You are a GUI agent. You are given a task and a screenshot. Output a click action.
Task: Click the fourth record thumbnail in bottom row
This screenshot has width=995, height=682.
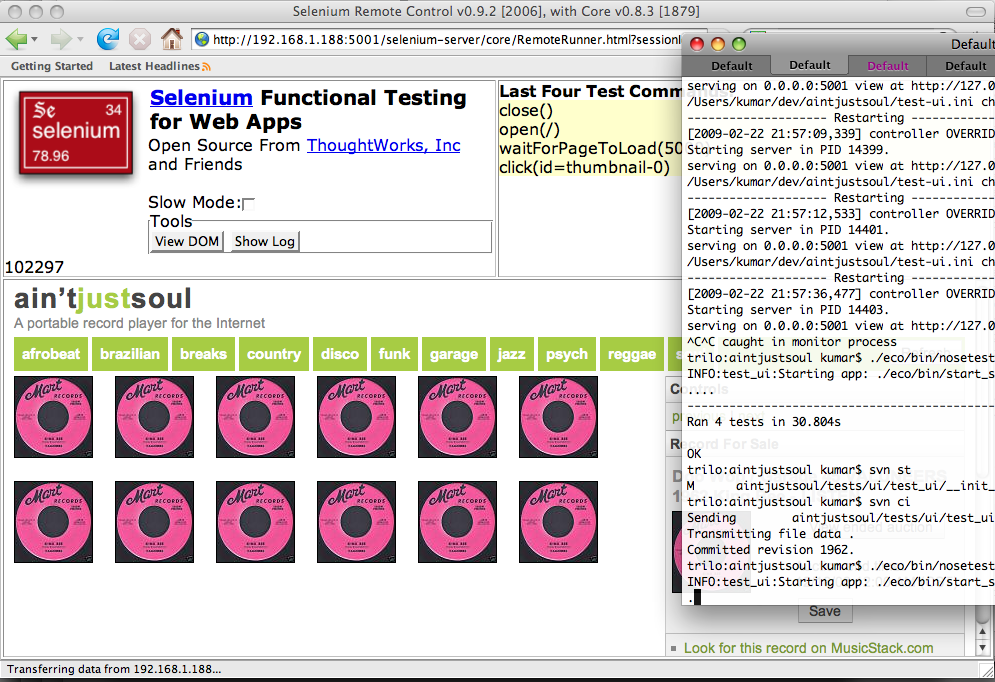coord(357,521)
